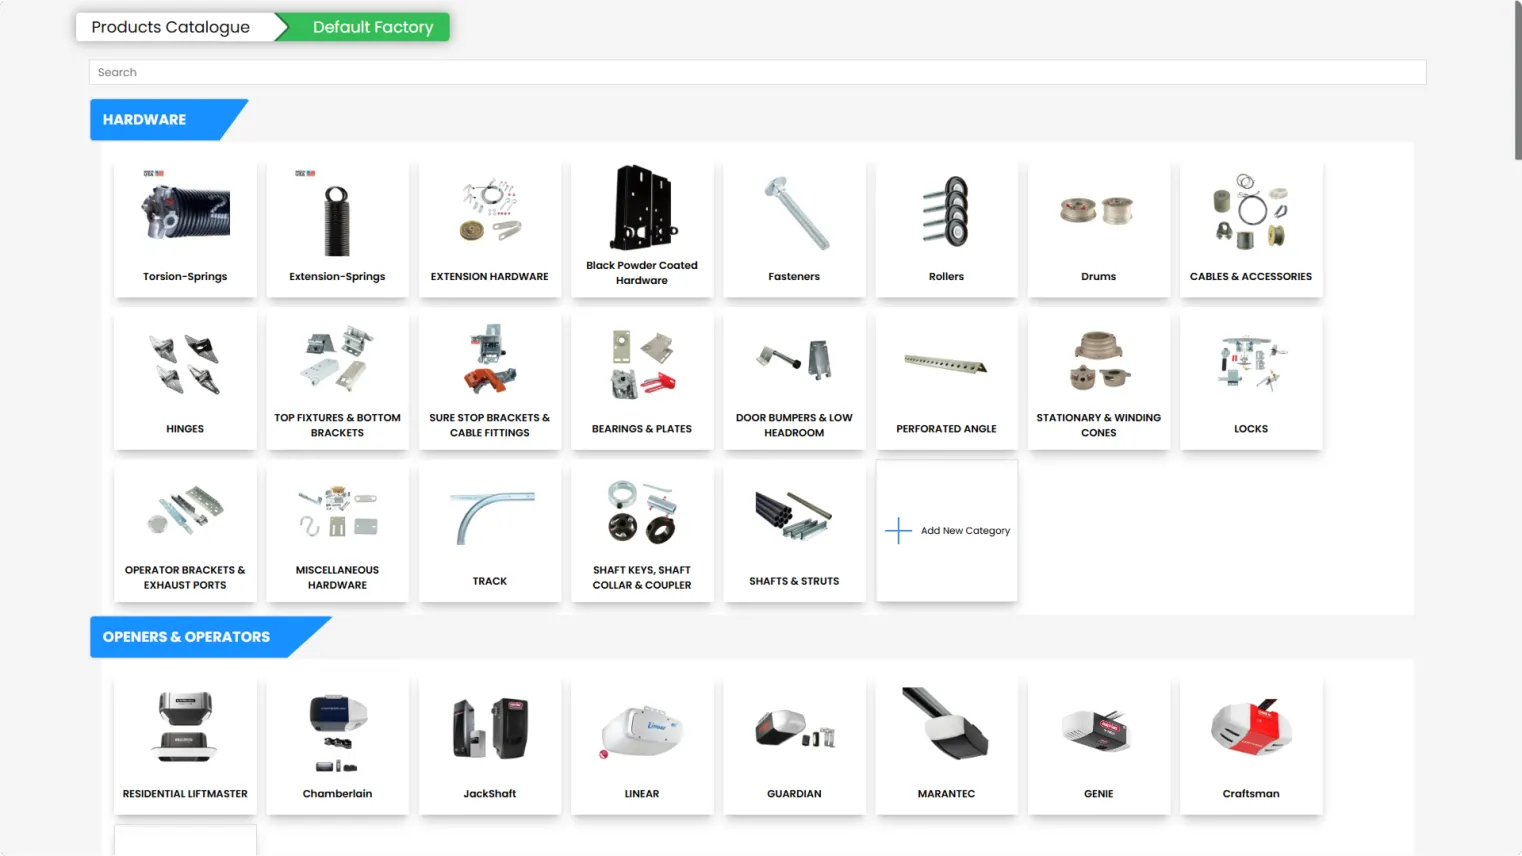Open the JackShaft opener category
The image size is (1522, 856).
pos(490,745)
